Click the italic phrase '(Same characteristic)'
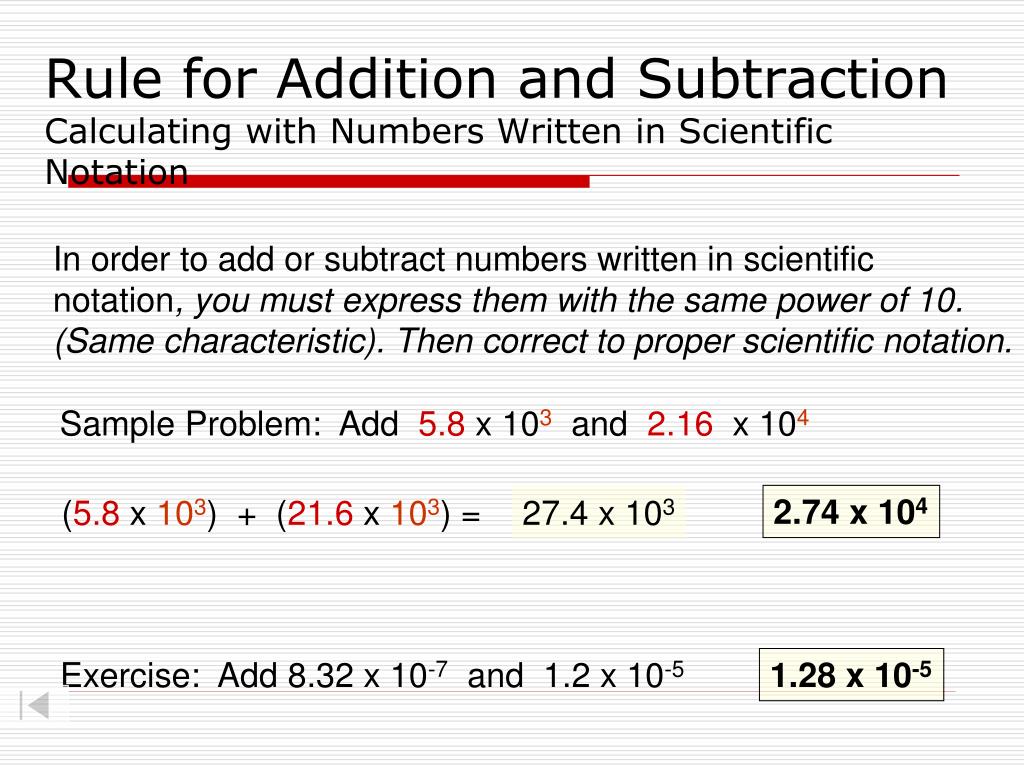 tap(220, 342)
